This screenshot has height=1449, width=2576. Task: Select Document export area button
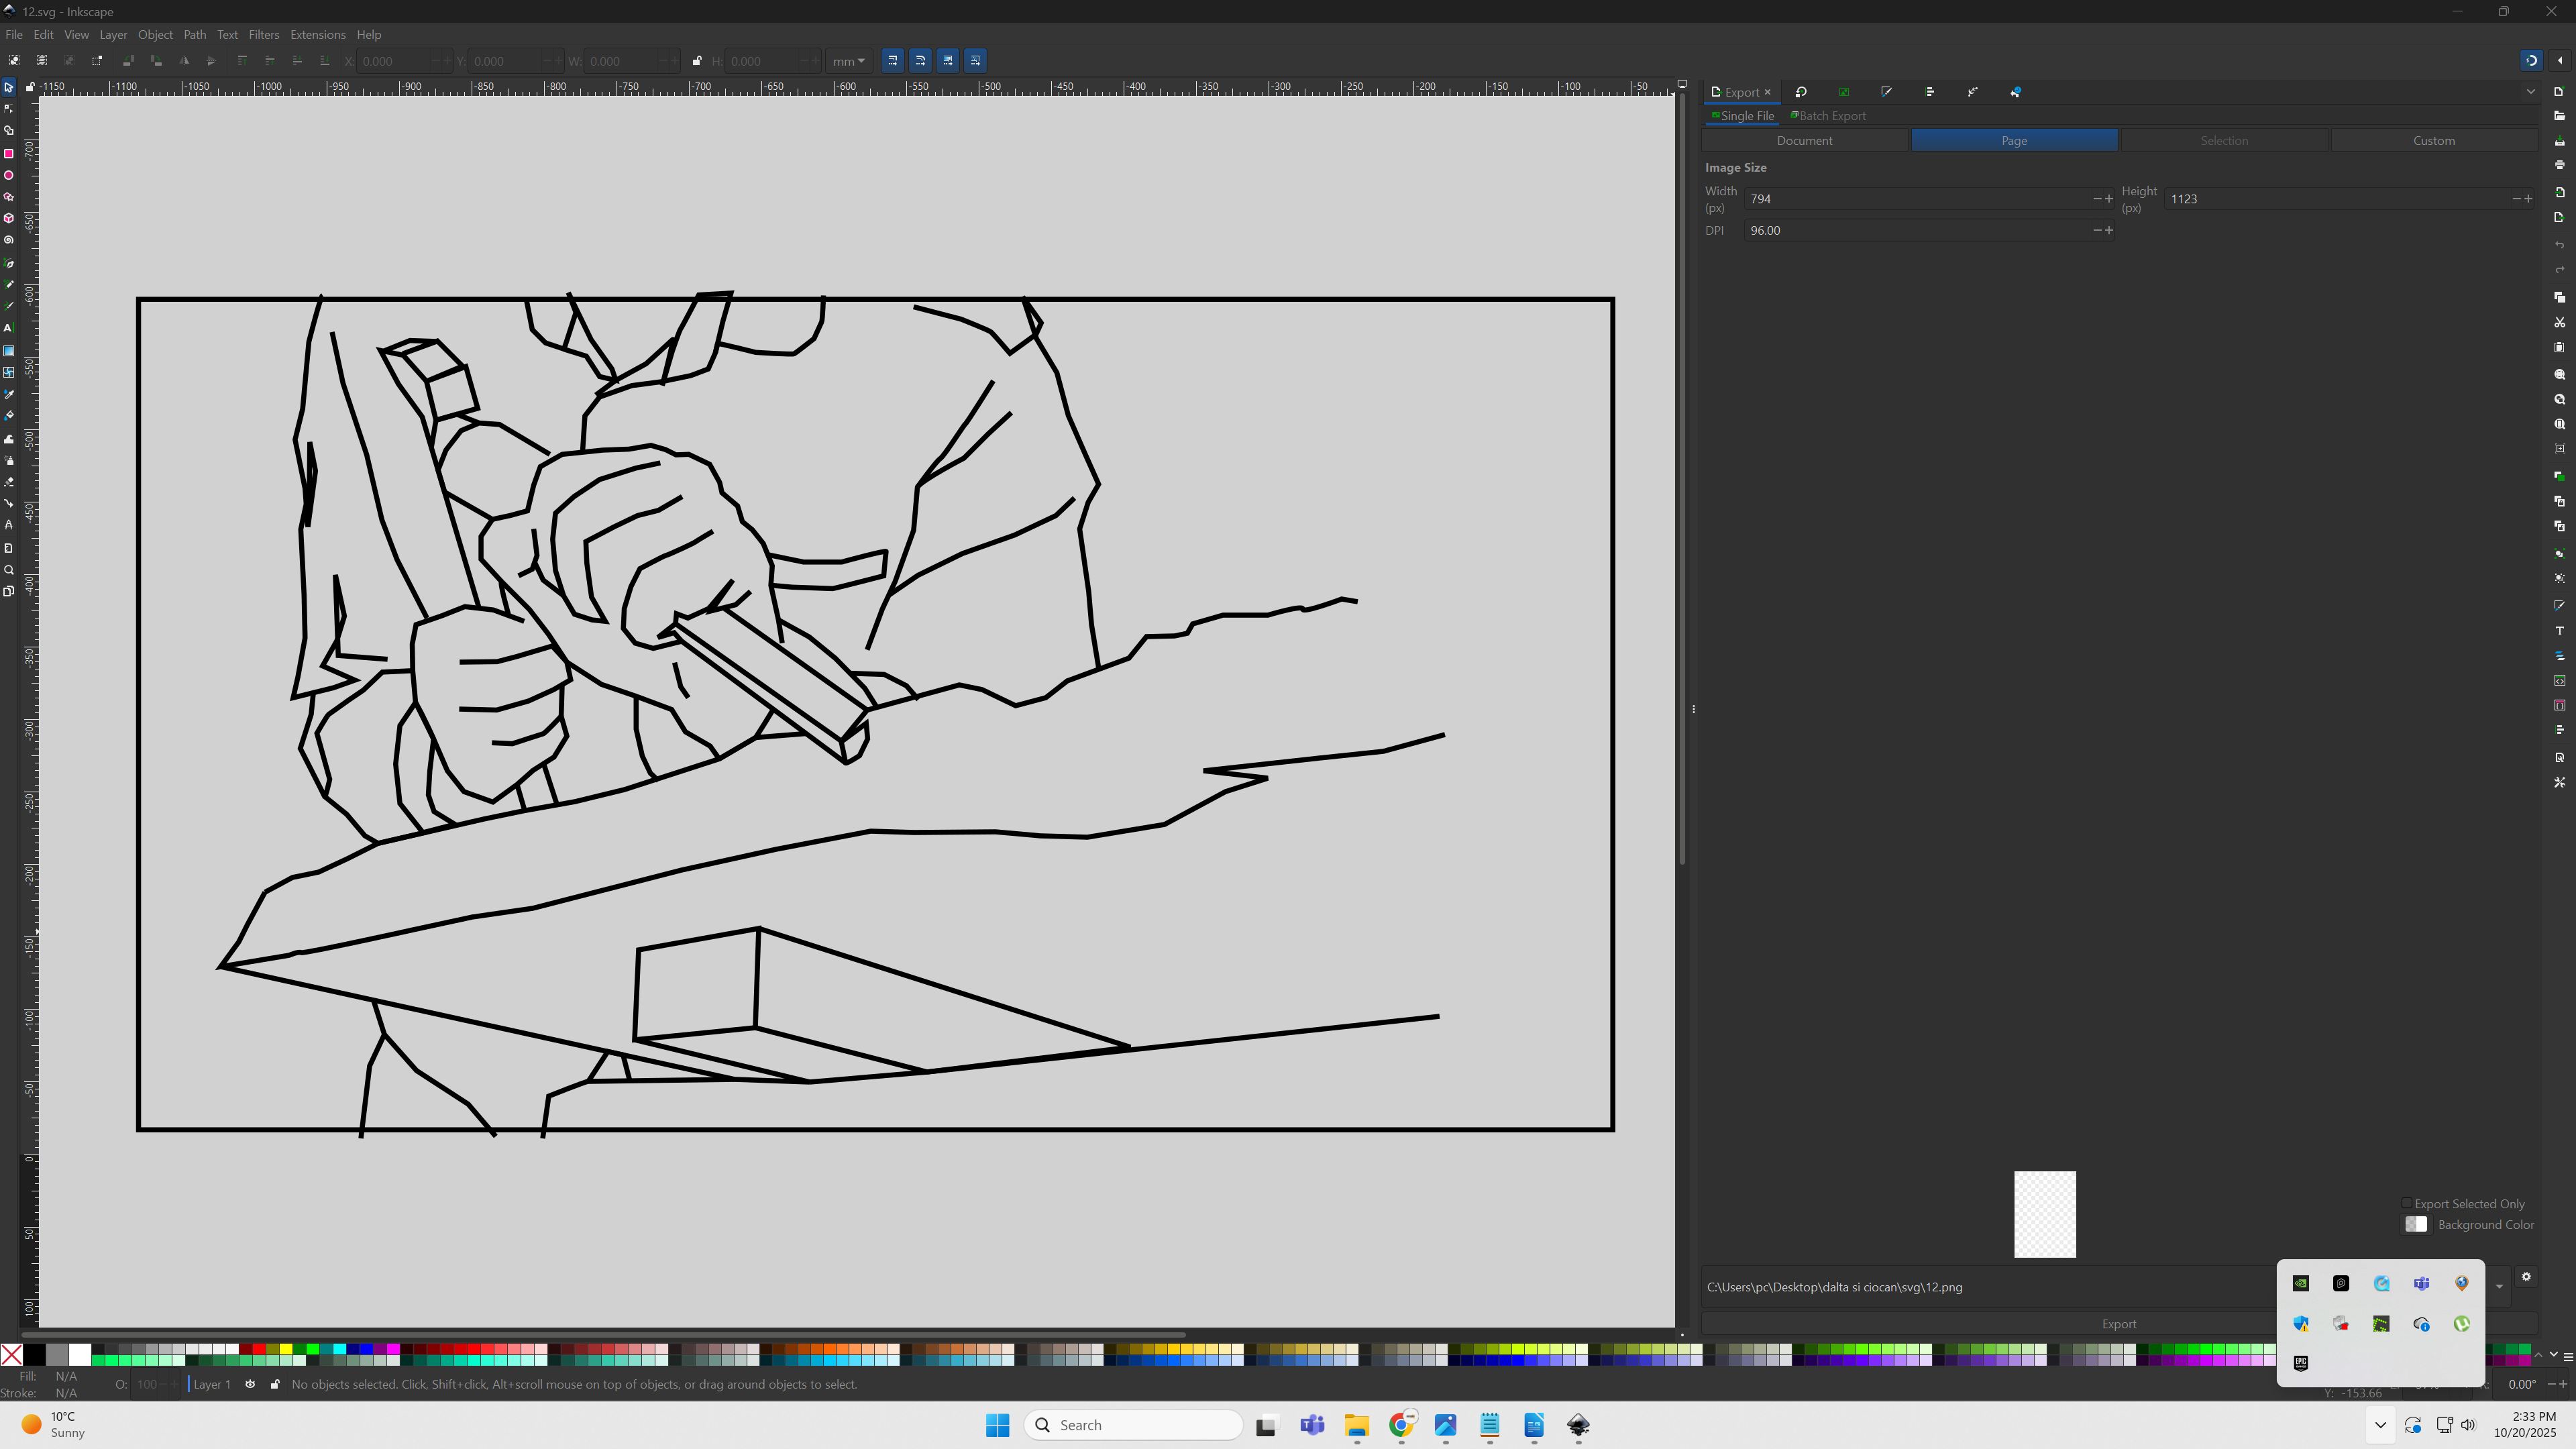point(1804,140)
